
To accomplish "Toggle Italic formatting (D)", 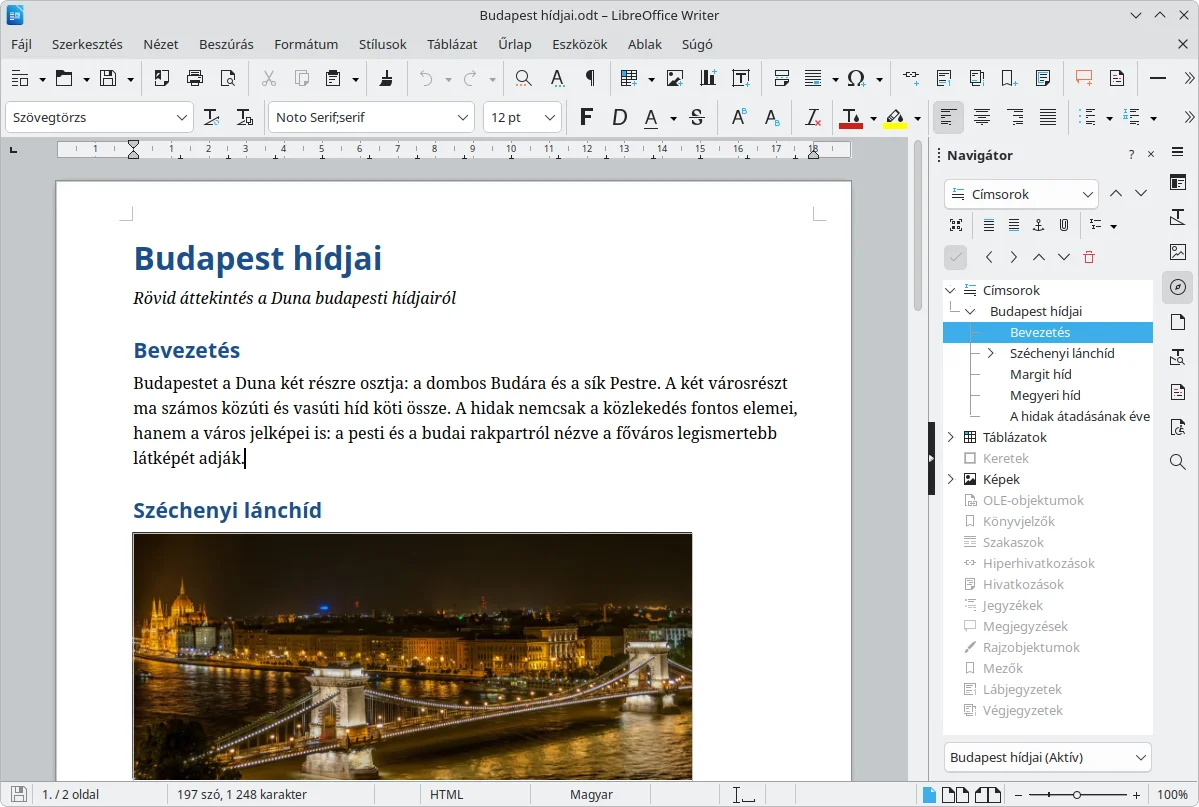I will point(619,117).
